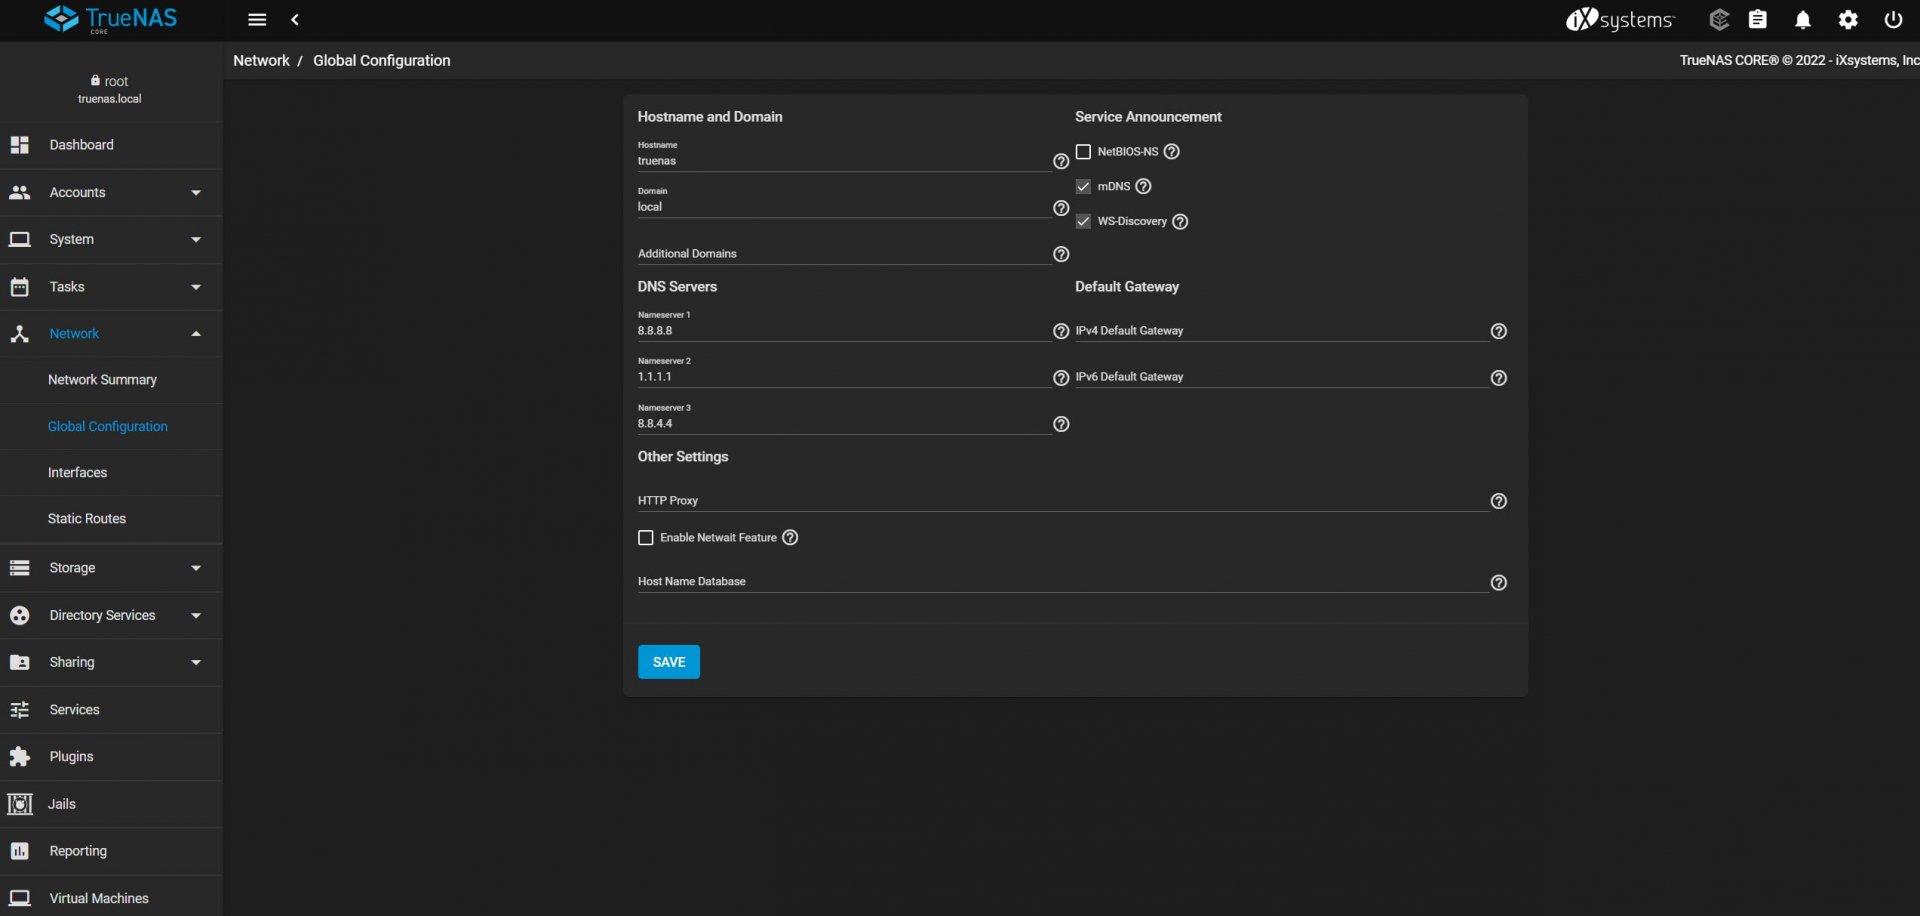Click the power icon in top bar
The image size is (1920, 916).
[x=1893, y=20]
